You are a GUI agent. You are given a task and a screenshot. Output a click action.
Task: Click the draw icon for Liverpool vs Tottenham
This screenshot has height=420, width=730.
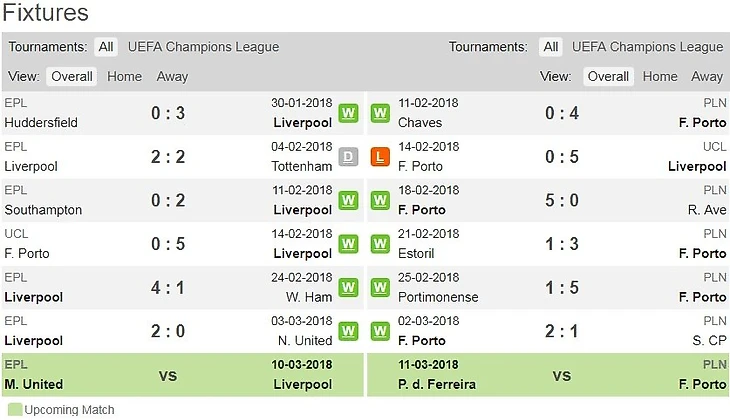[x=348, y=156]
